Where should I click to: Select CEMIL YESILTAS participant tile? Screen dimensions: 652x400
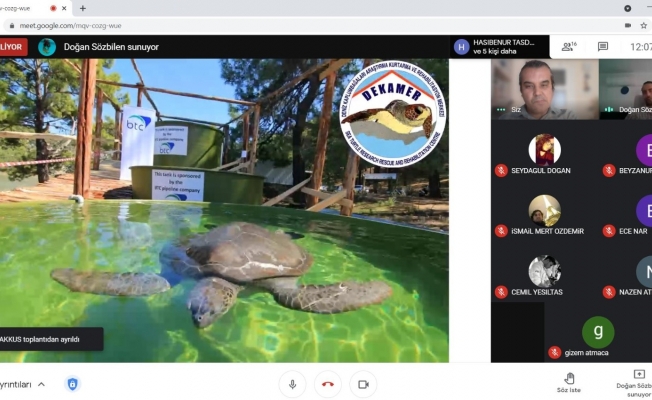545,277
